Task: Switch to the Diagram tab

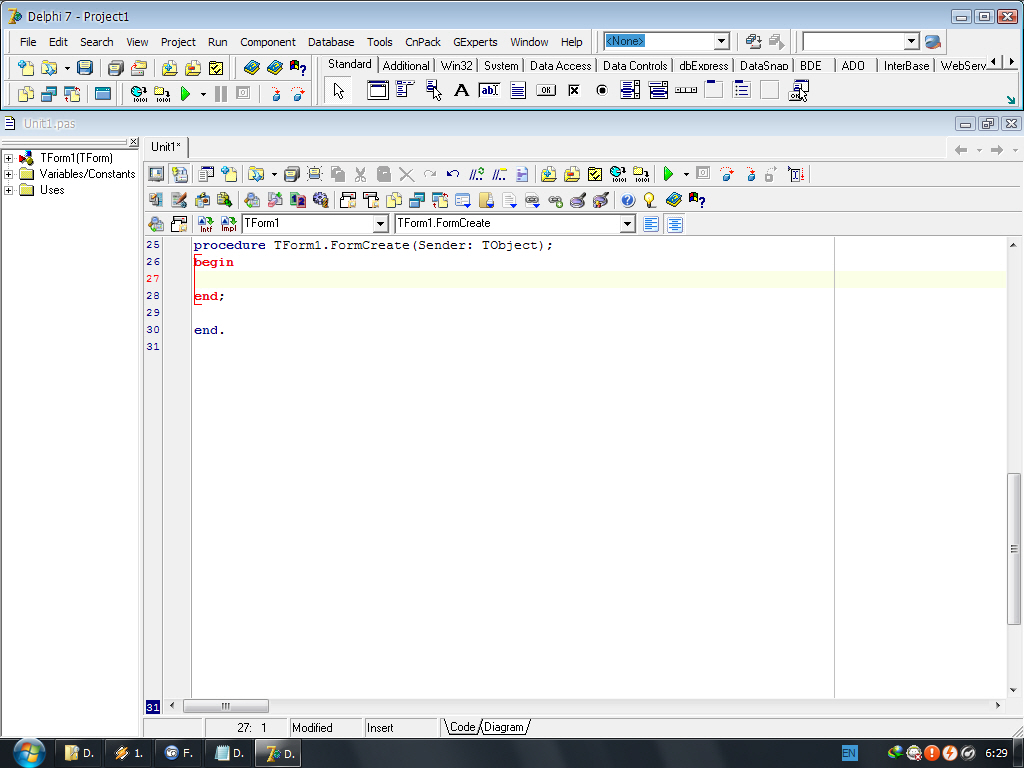Action: pyautogui.click(x=504, y=727)
